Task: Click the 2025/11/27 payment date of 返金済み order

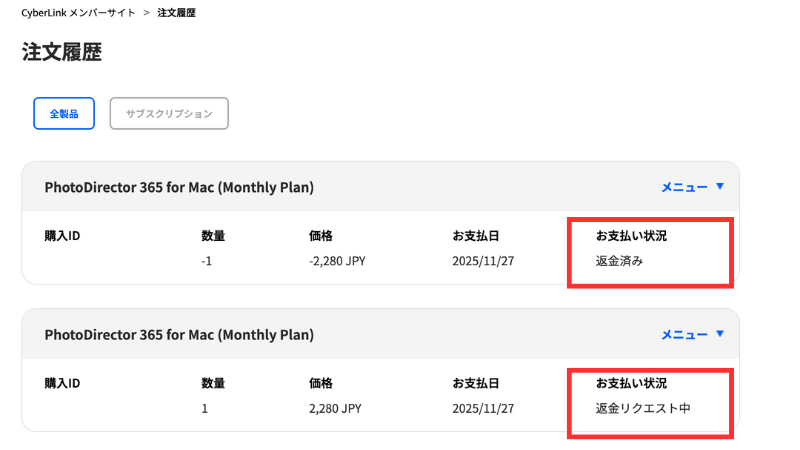Action: [x=481, y=261]
